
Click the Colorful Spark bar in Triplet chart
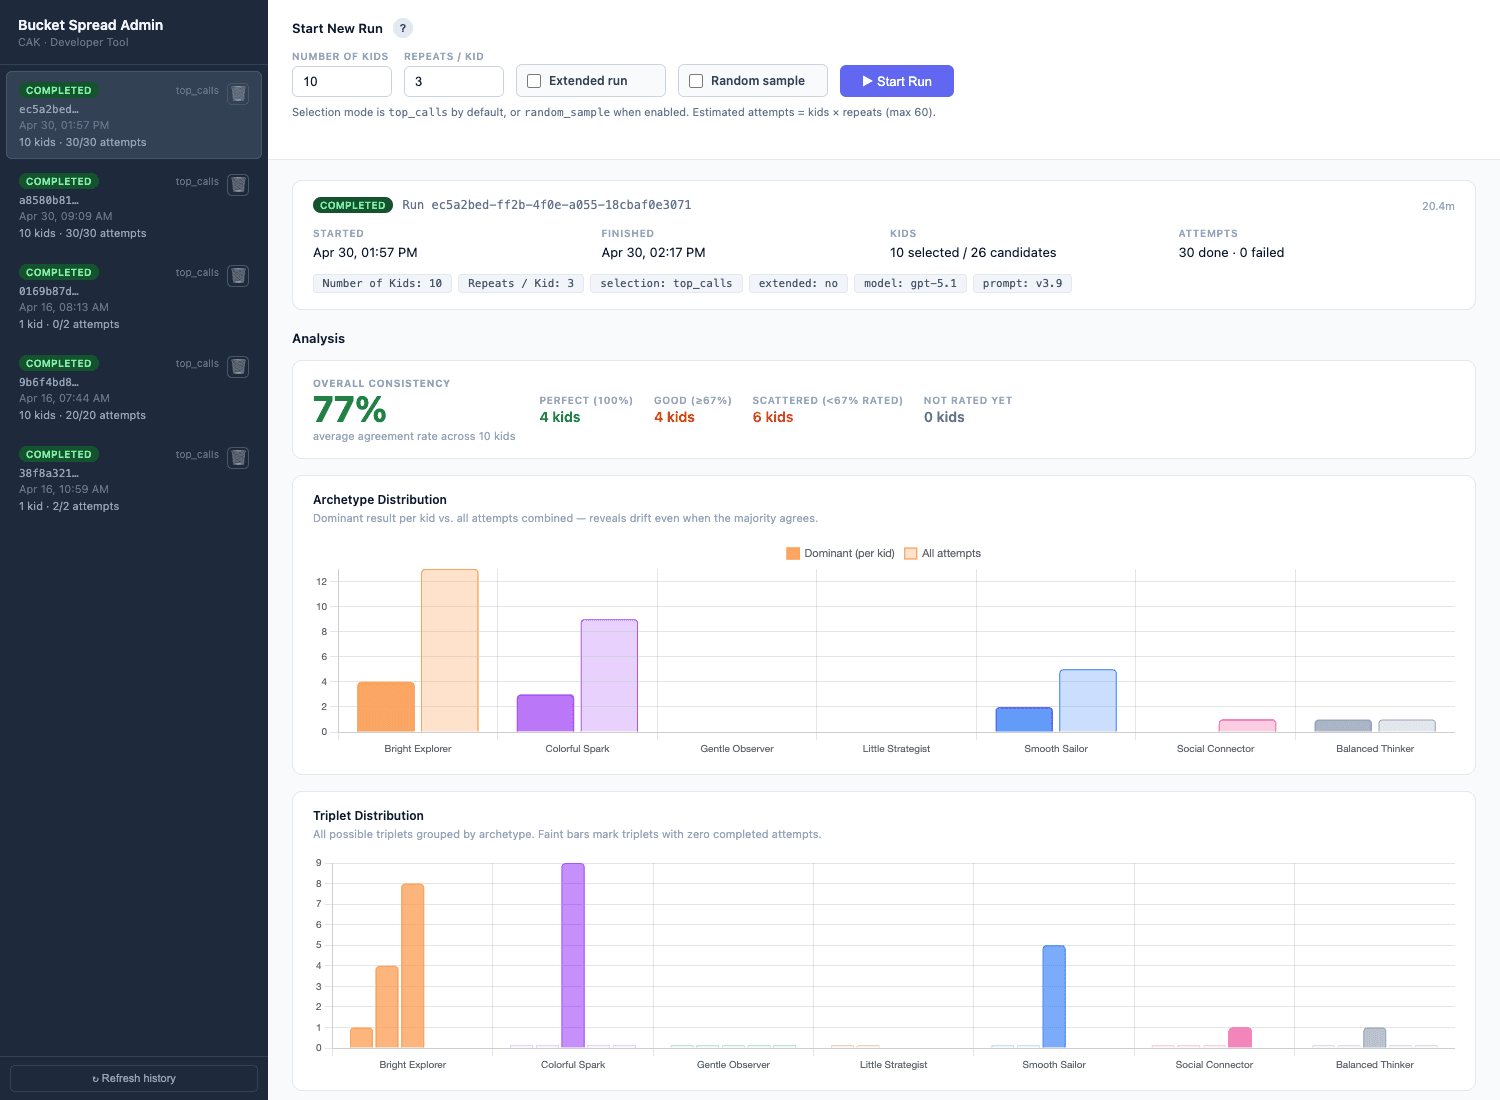573,956
